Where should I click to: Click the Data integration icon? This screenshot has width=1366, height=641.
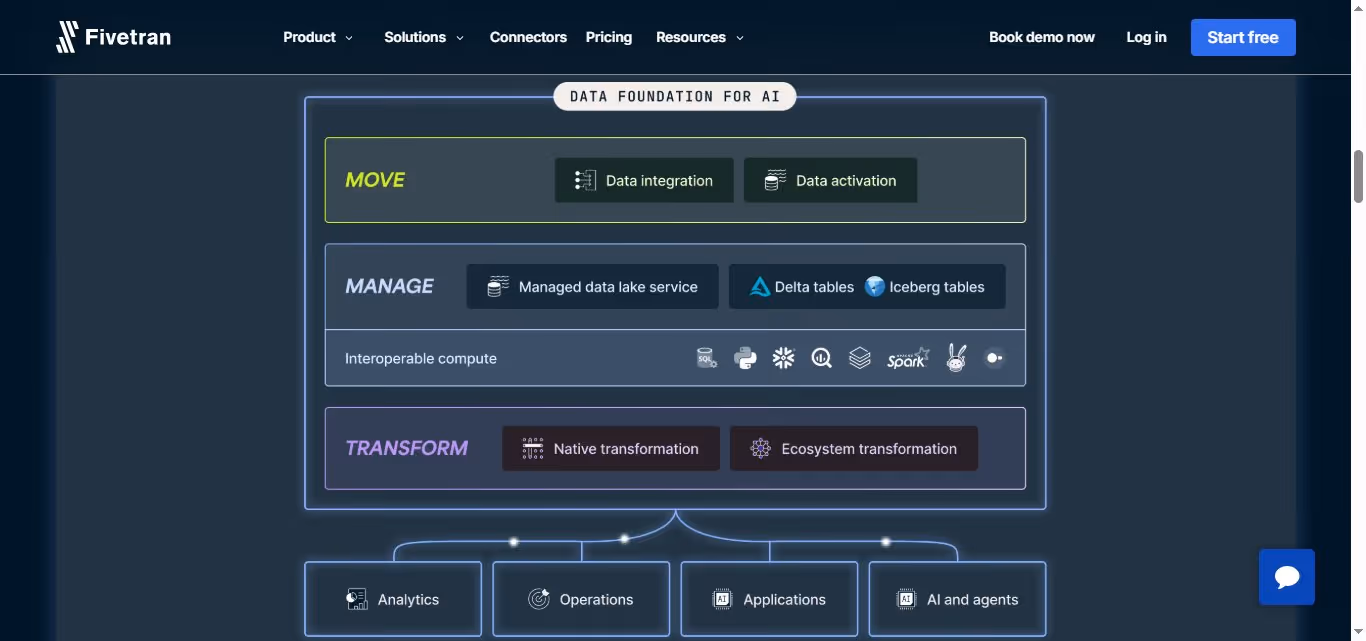(x=585, y=180)
